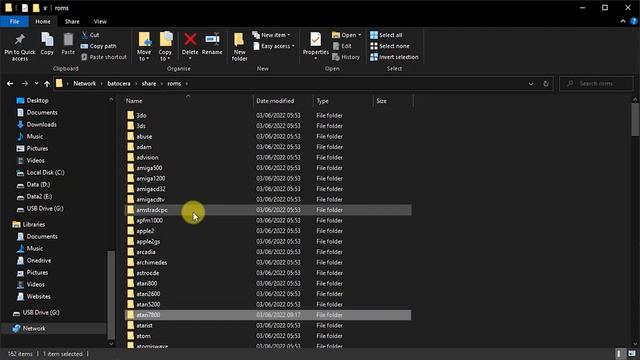Click Invert selection
The image size is (640, 360).
click(x=394, y=57)
